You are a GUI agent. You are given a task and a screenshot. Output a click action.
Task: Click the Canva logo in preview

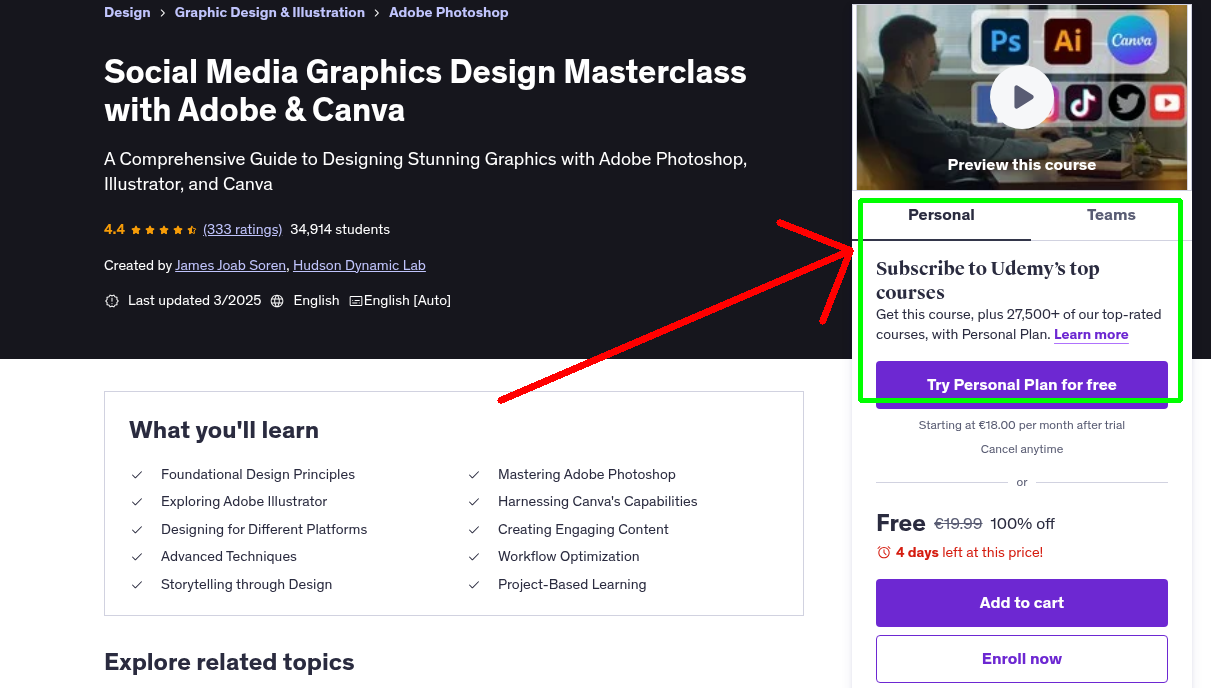pos(1132,41)
